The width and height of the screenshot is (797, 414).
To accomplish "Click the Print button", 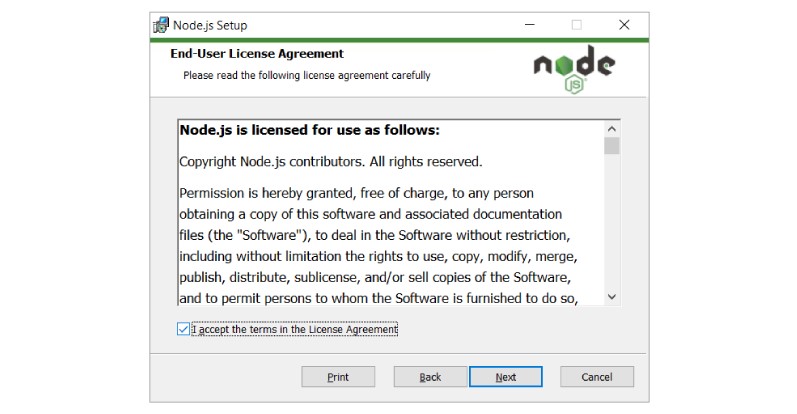I will [338, 377].
